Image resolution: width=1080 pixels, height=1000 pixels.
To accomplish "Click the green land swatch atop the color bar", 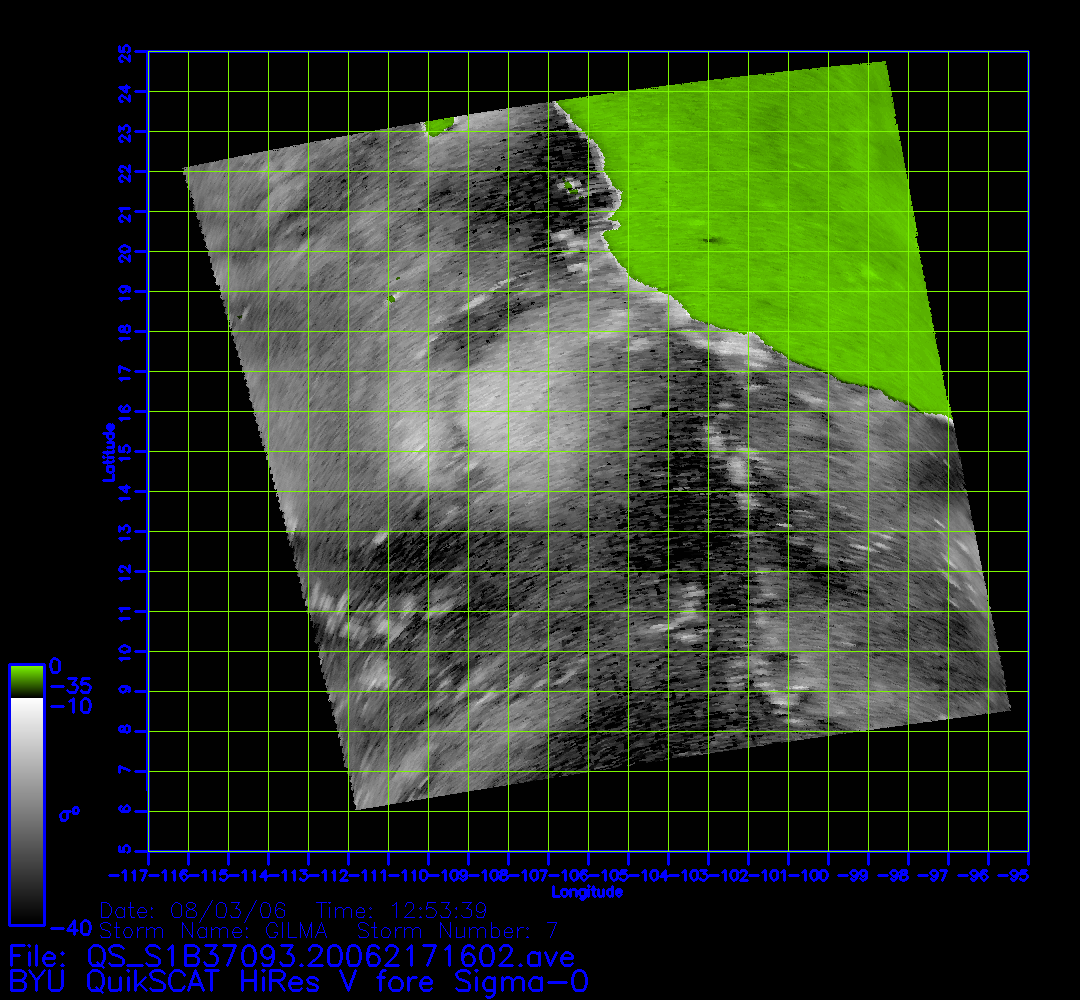I will (x=26, y=681).
